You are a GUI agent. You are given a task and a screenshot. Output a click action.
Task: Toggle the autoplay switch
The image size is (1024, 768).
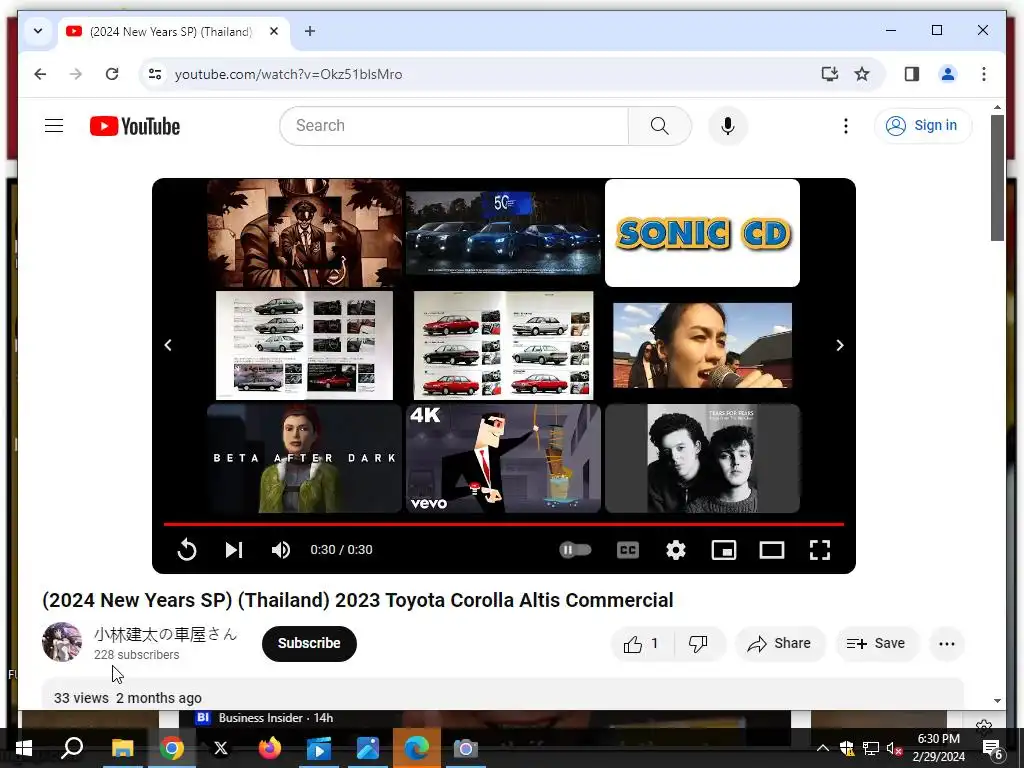coord(575,550)
